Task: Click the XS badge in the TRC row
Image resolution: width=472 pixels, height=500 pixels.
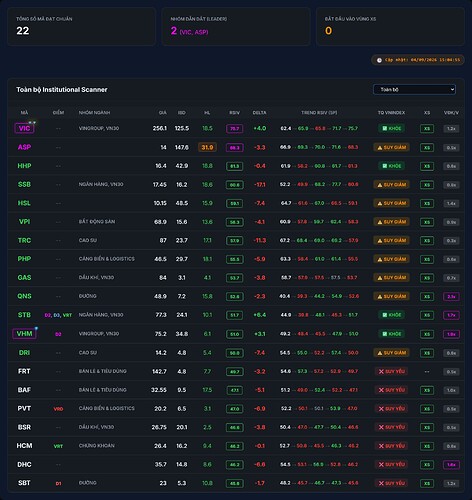Action: pyautogui.click(x=427, y=241)
